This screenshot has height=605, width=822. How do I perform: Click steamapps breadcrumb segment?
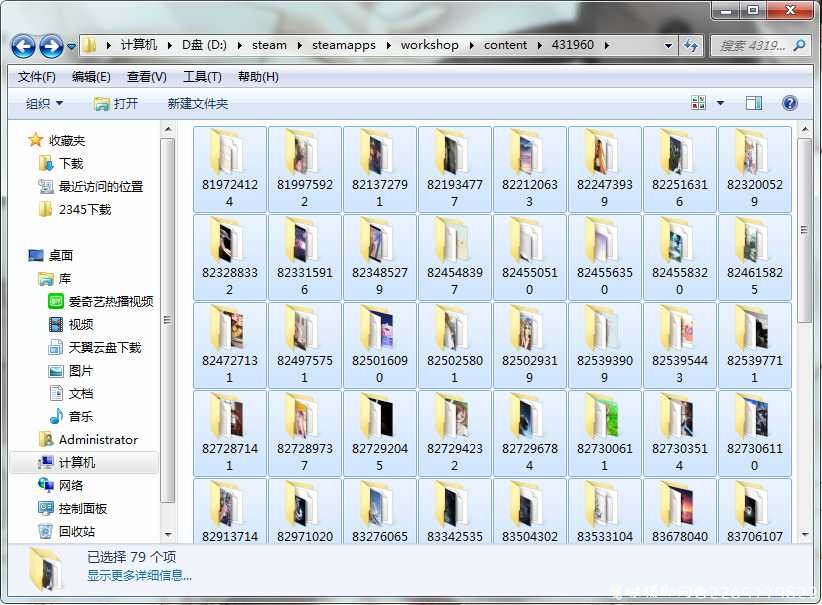pos(344,45)
